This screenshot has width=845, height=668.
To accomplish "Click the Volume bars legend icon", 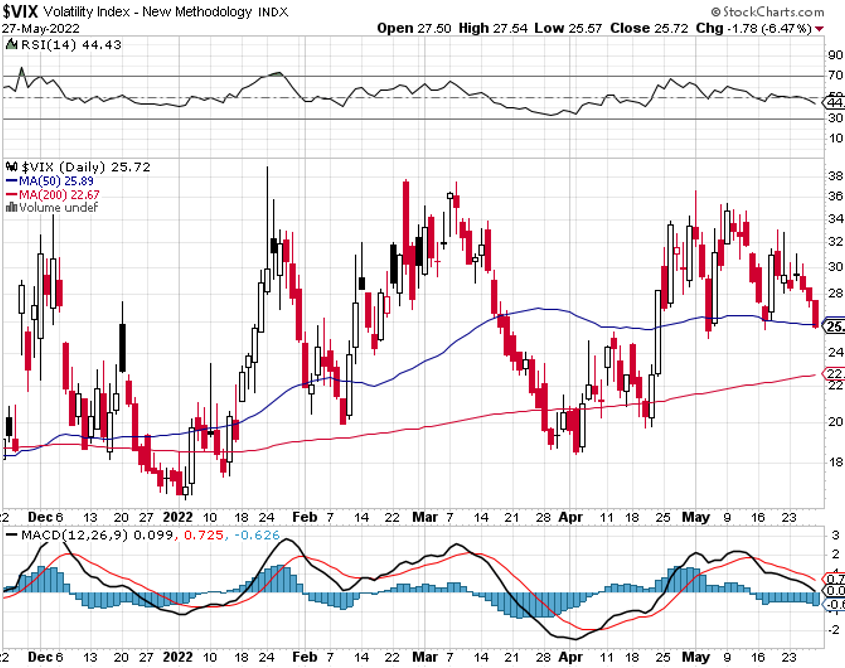I will pos(11,207).
